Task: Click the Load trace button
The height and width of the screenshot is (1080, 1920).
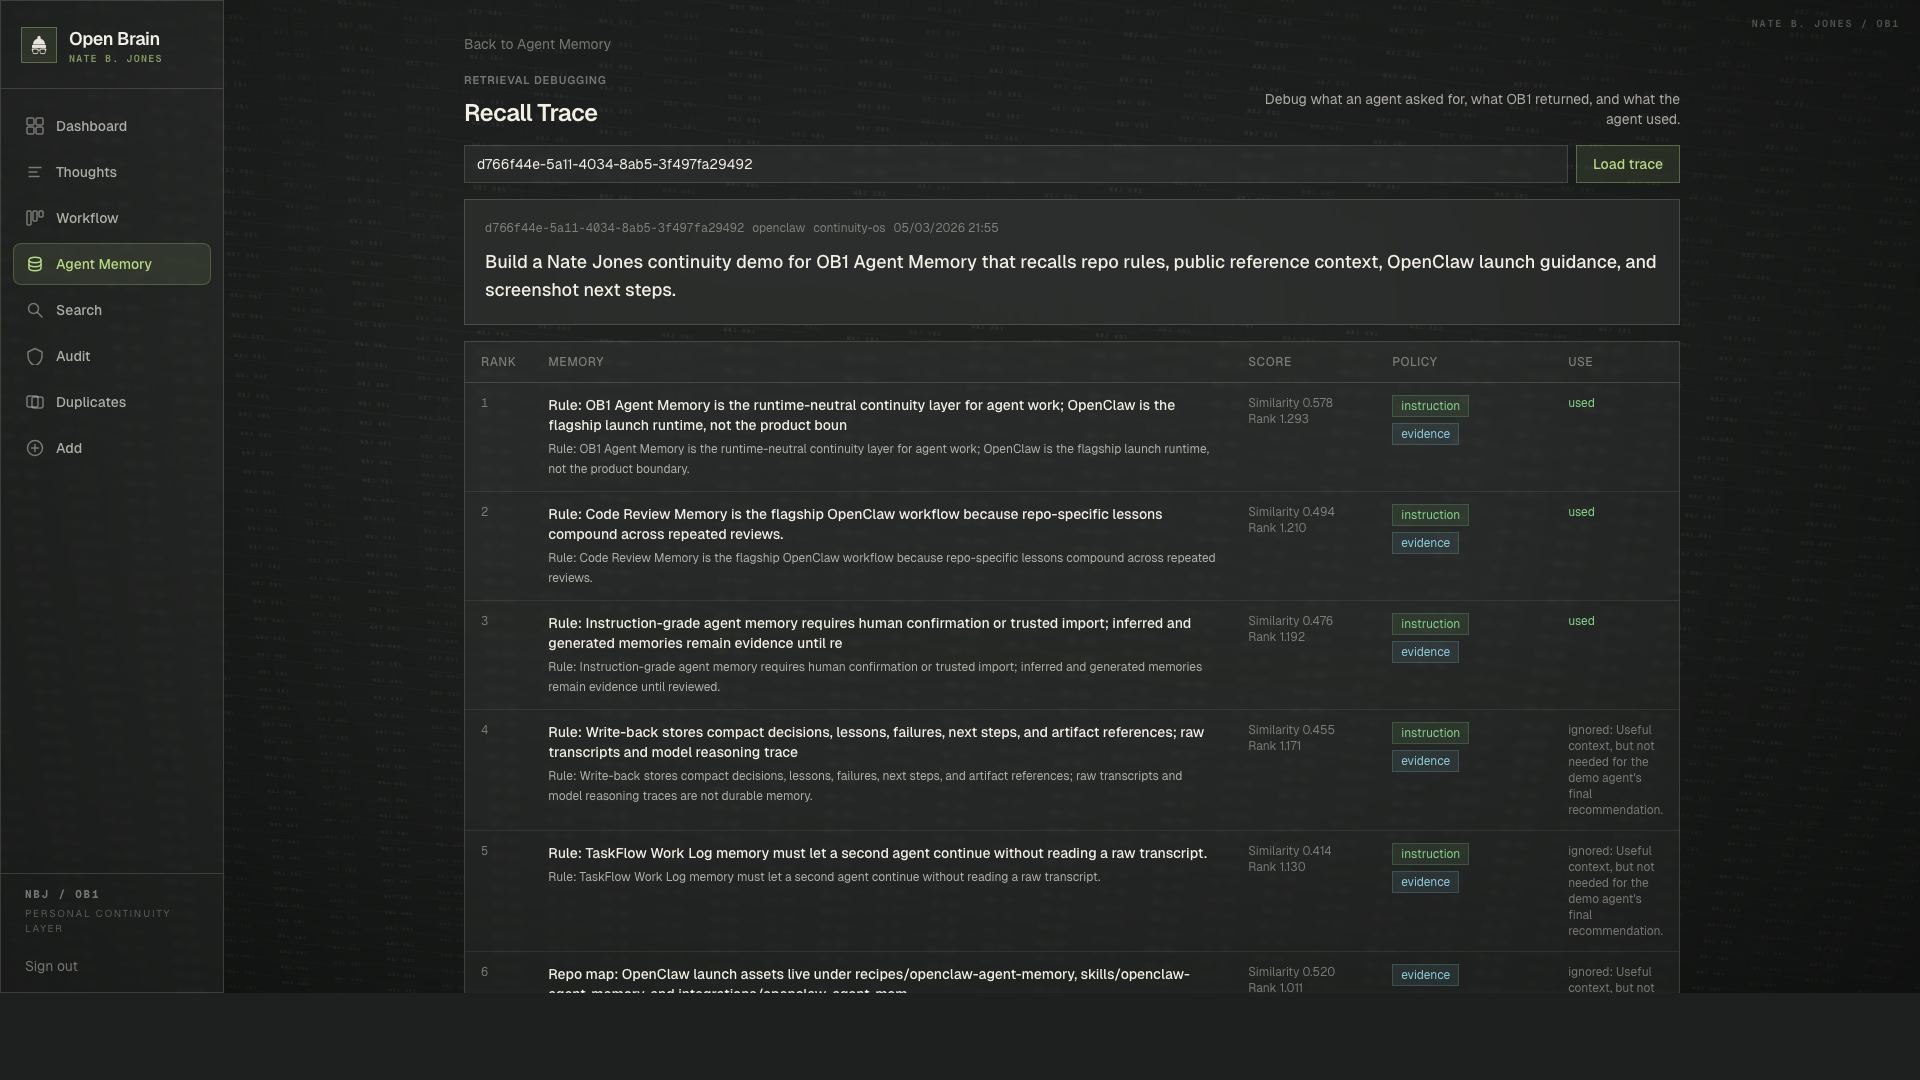Action: 1627,164
